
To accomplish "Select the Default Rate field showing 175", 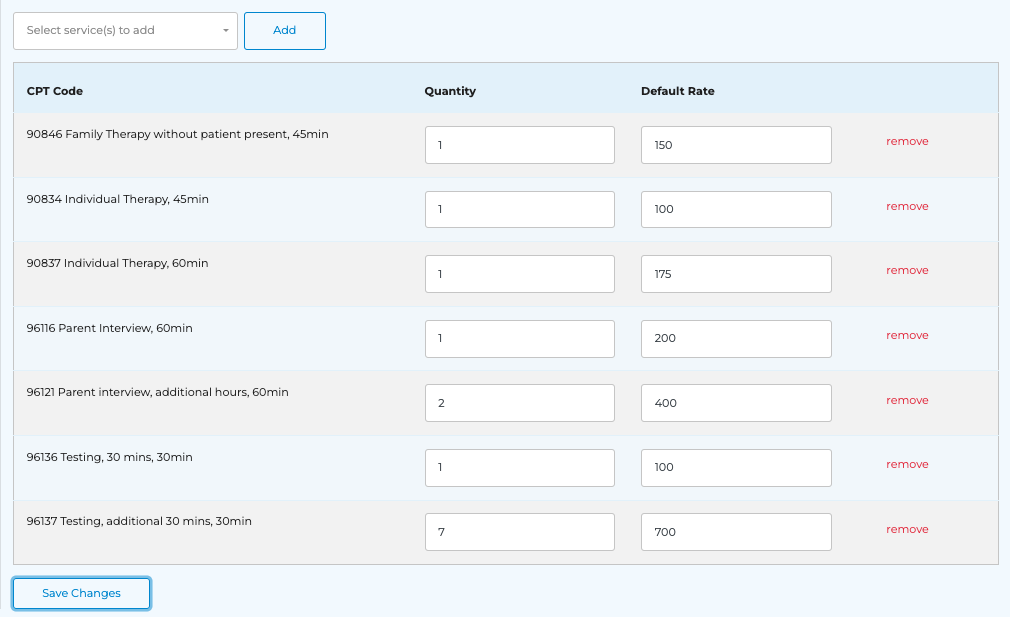I will (x=736, y=274).
